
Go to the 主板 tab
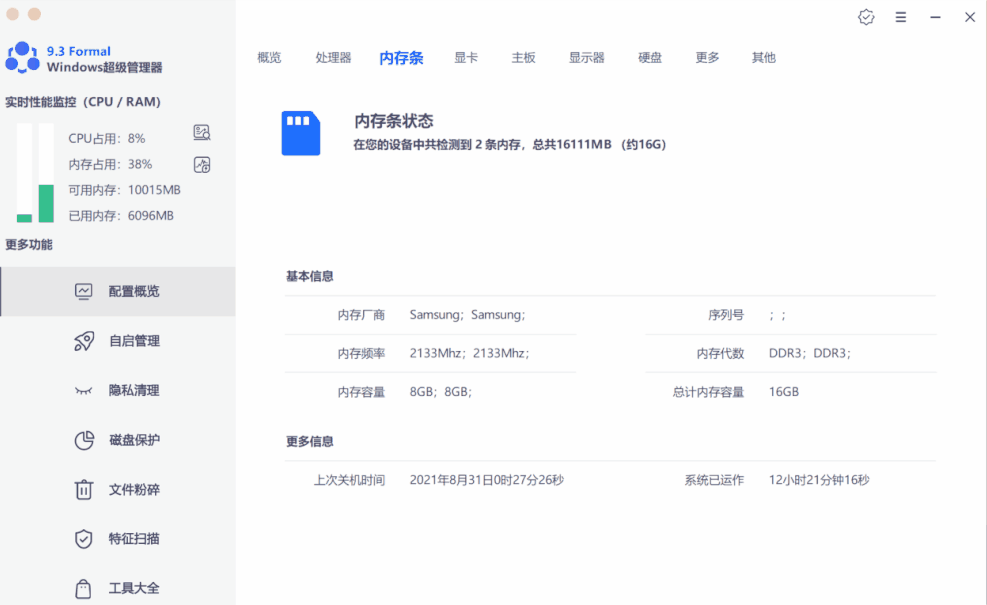tap(523, 58)
